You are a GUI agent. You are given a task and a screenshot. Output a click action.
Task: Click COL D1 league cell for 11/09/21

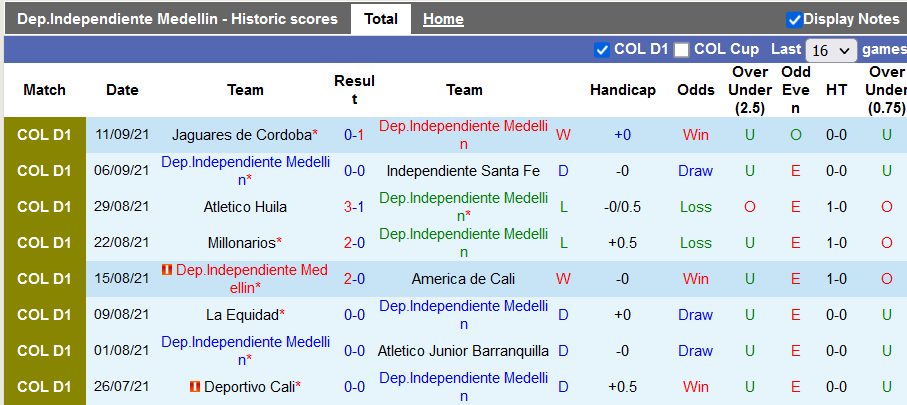click(45, 135)
